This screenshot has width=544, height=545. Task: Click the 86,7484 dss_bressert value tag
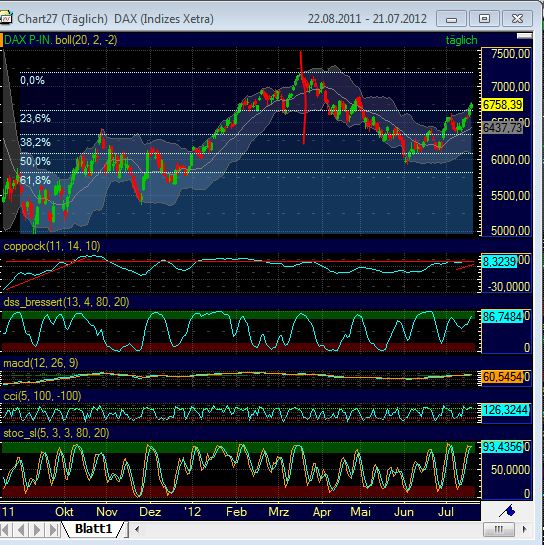pos(502,317)
